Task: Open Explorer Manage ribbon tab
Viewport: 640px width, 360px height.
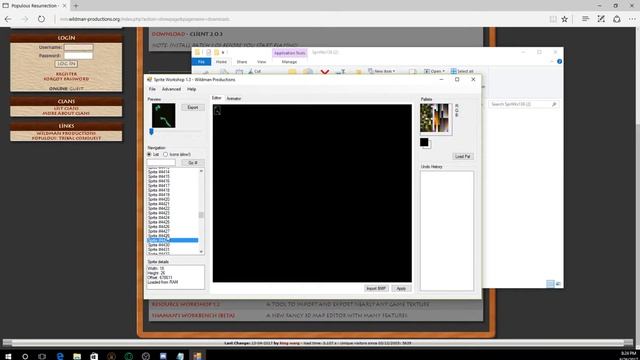Action: pos(289,62)
